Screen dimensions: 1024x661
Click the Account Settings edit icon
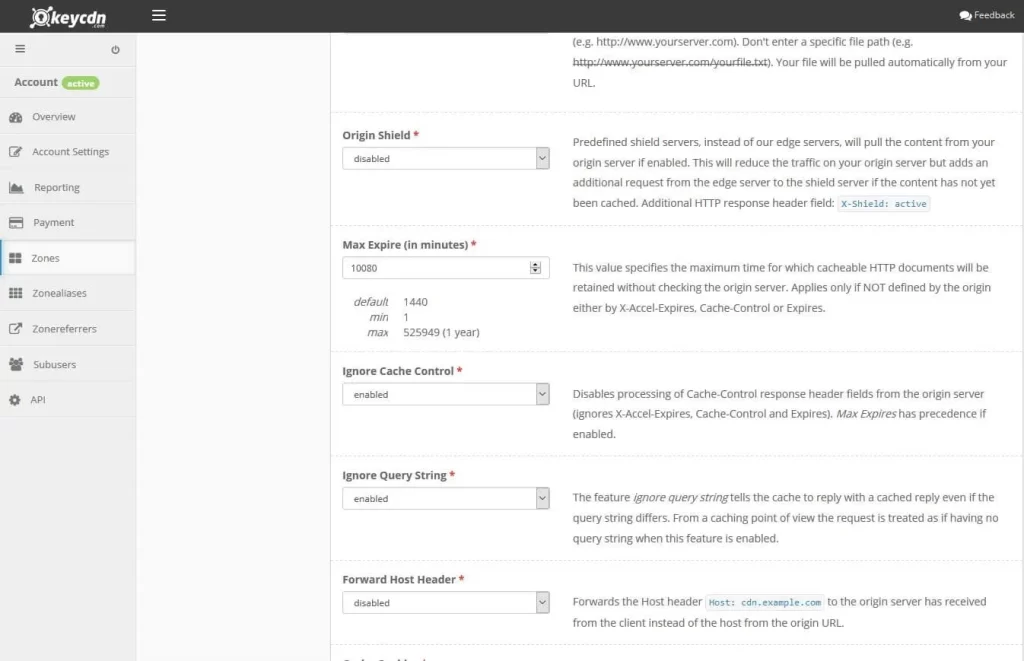pos(16,152)
